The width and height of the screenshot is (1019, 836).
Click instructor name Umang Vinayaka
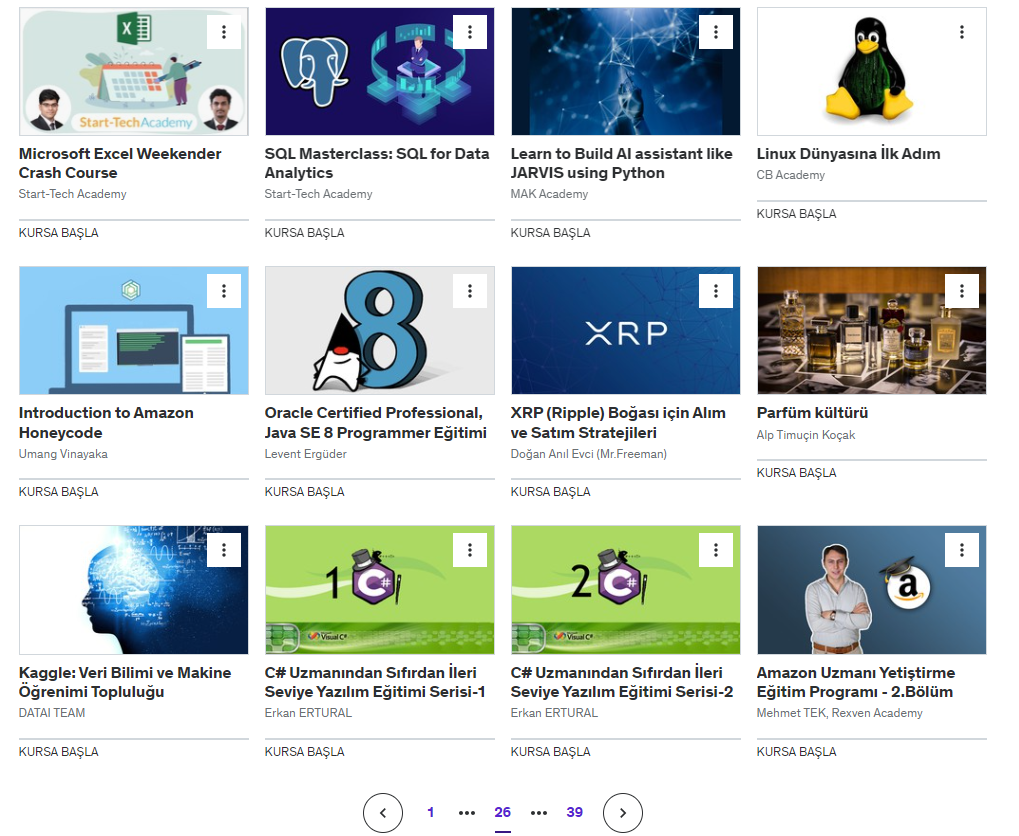click(x=63, y=454)
